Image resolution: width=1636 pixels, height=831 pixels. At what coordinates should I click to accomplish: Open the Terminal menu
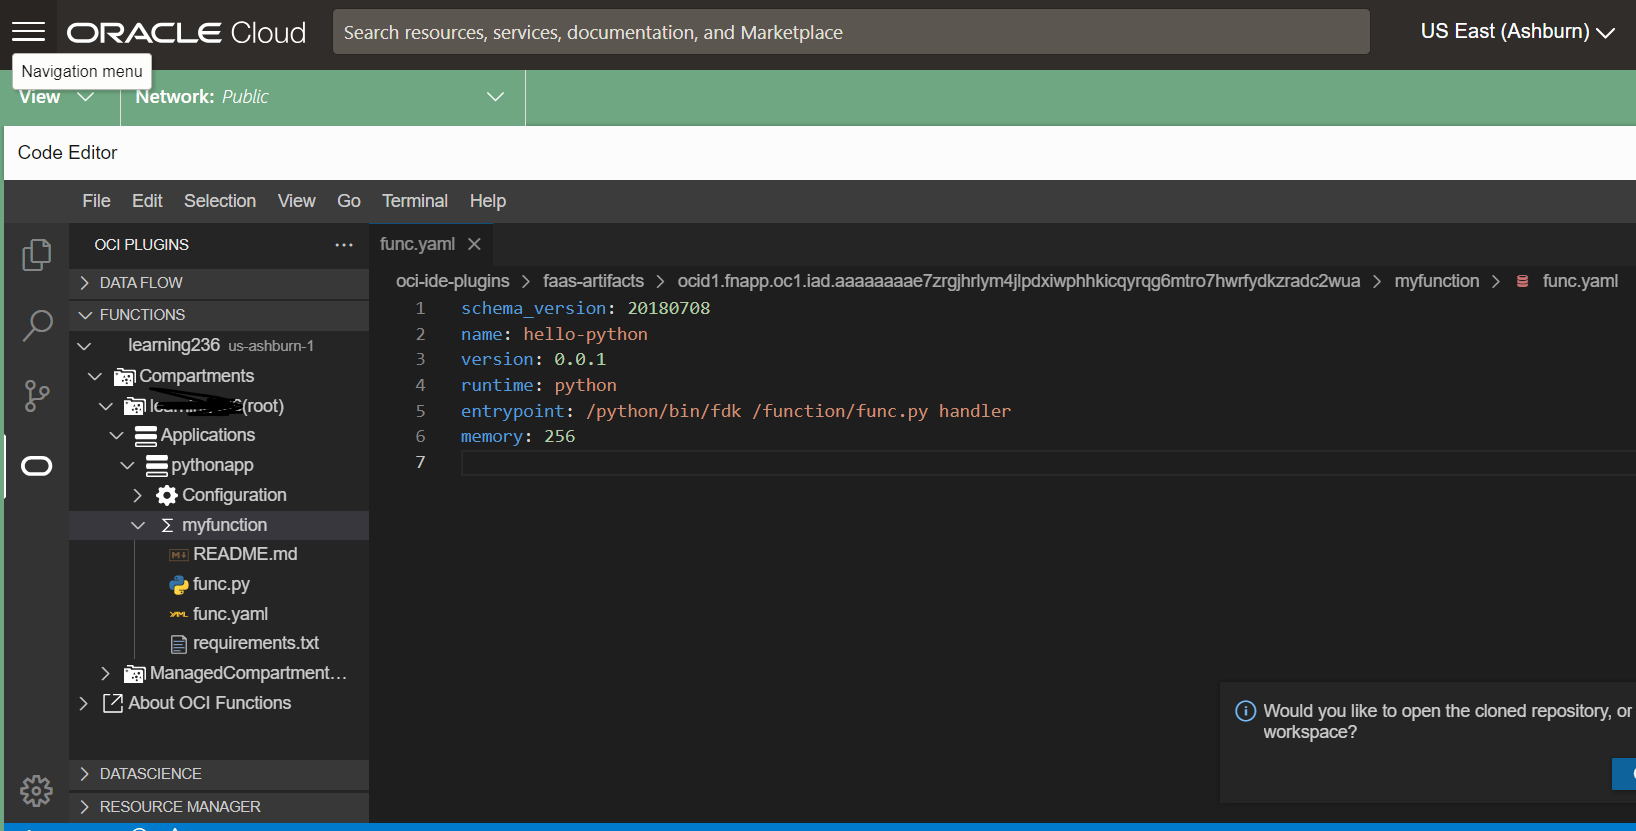[x=415, y=201]
